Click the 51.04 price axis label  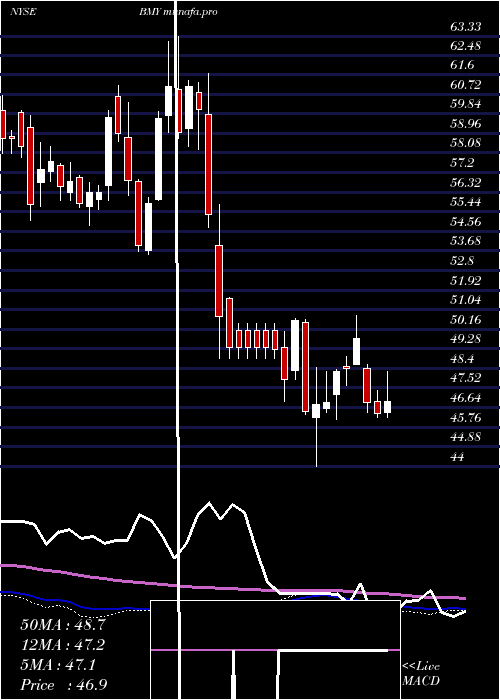point(466,300)
